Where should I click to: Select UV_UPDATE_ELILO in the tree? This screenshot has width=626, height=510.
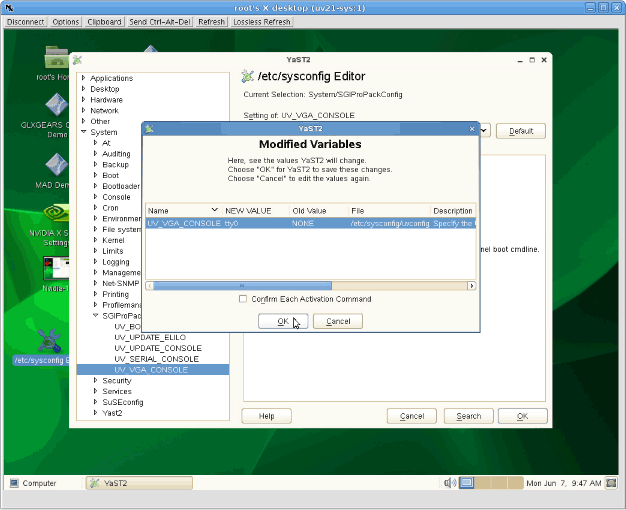tap(150, 337)
